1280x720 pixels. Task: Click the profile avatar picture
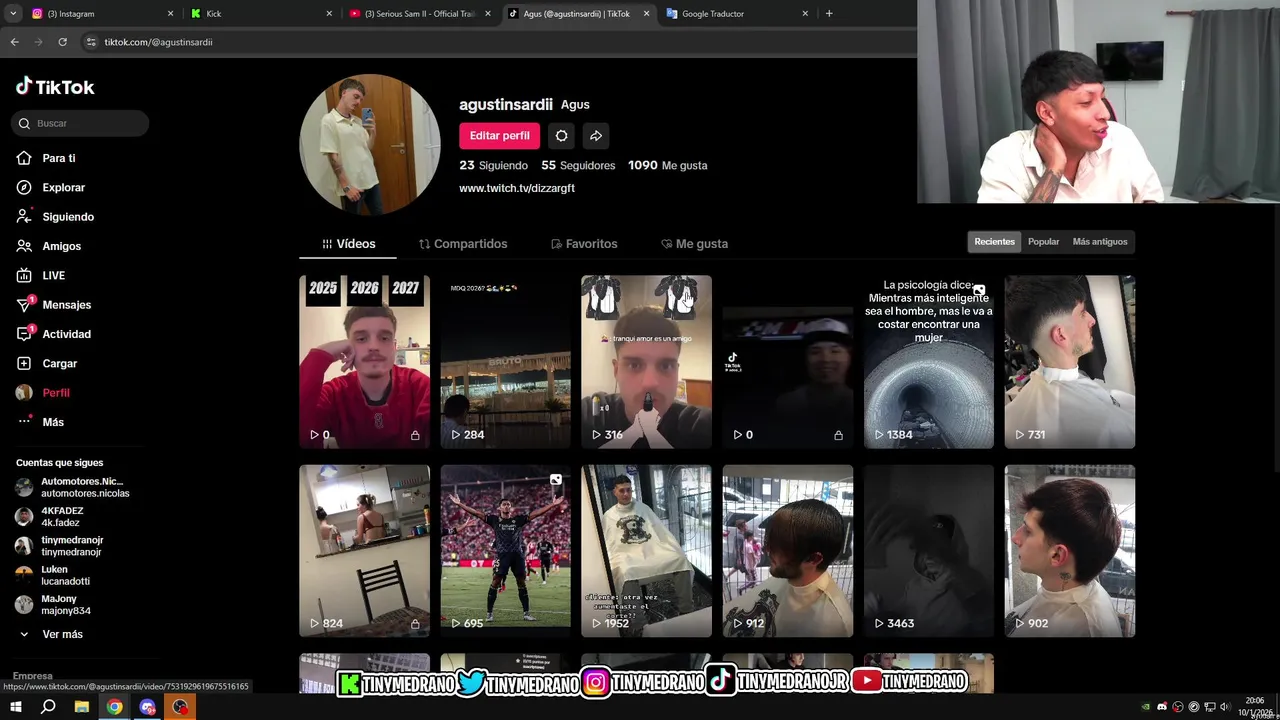(x=370, y=144)
